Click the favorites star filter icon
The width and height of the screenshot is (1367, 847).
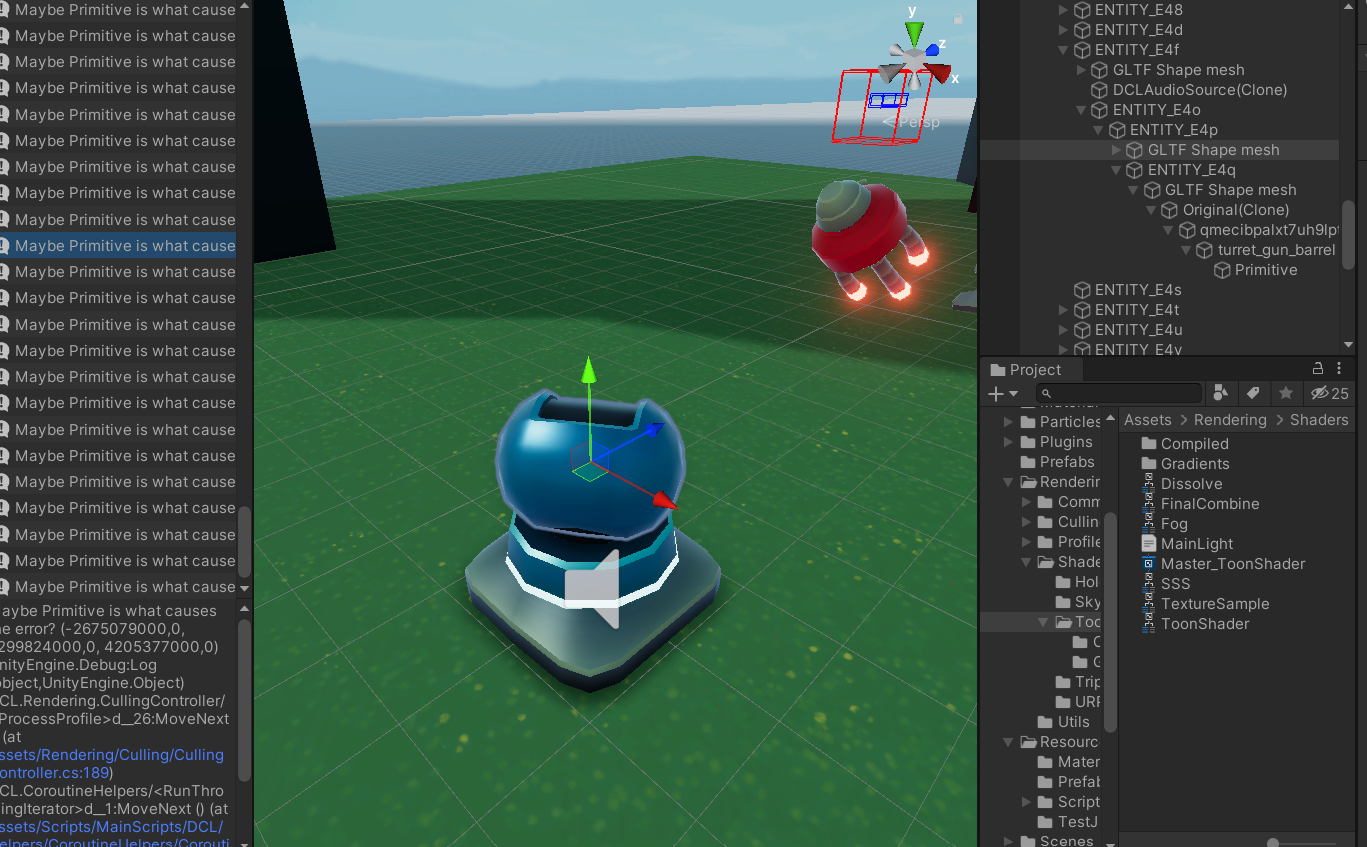tap(1287, 393)
